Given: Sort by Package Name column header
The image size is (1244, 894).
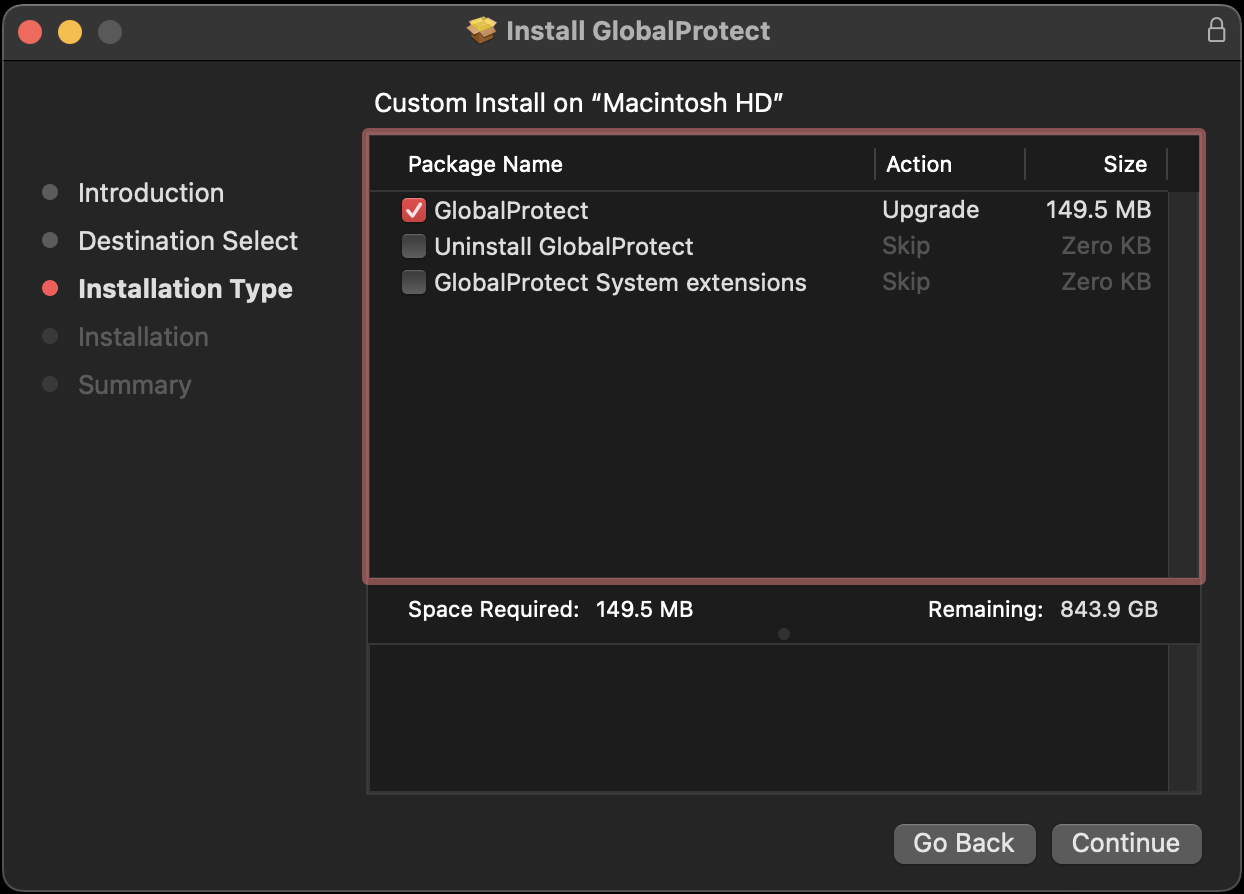Looking at the screenshot, I should coord(485,165).
